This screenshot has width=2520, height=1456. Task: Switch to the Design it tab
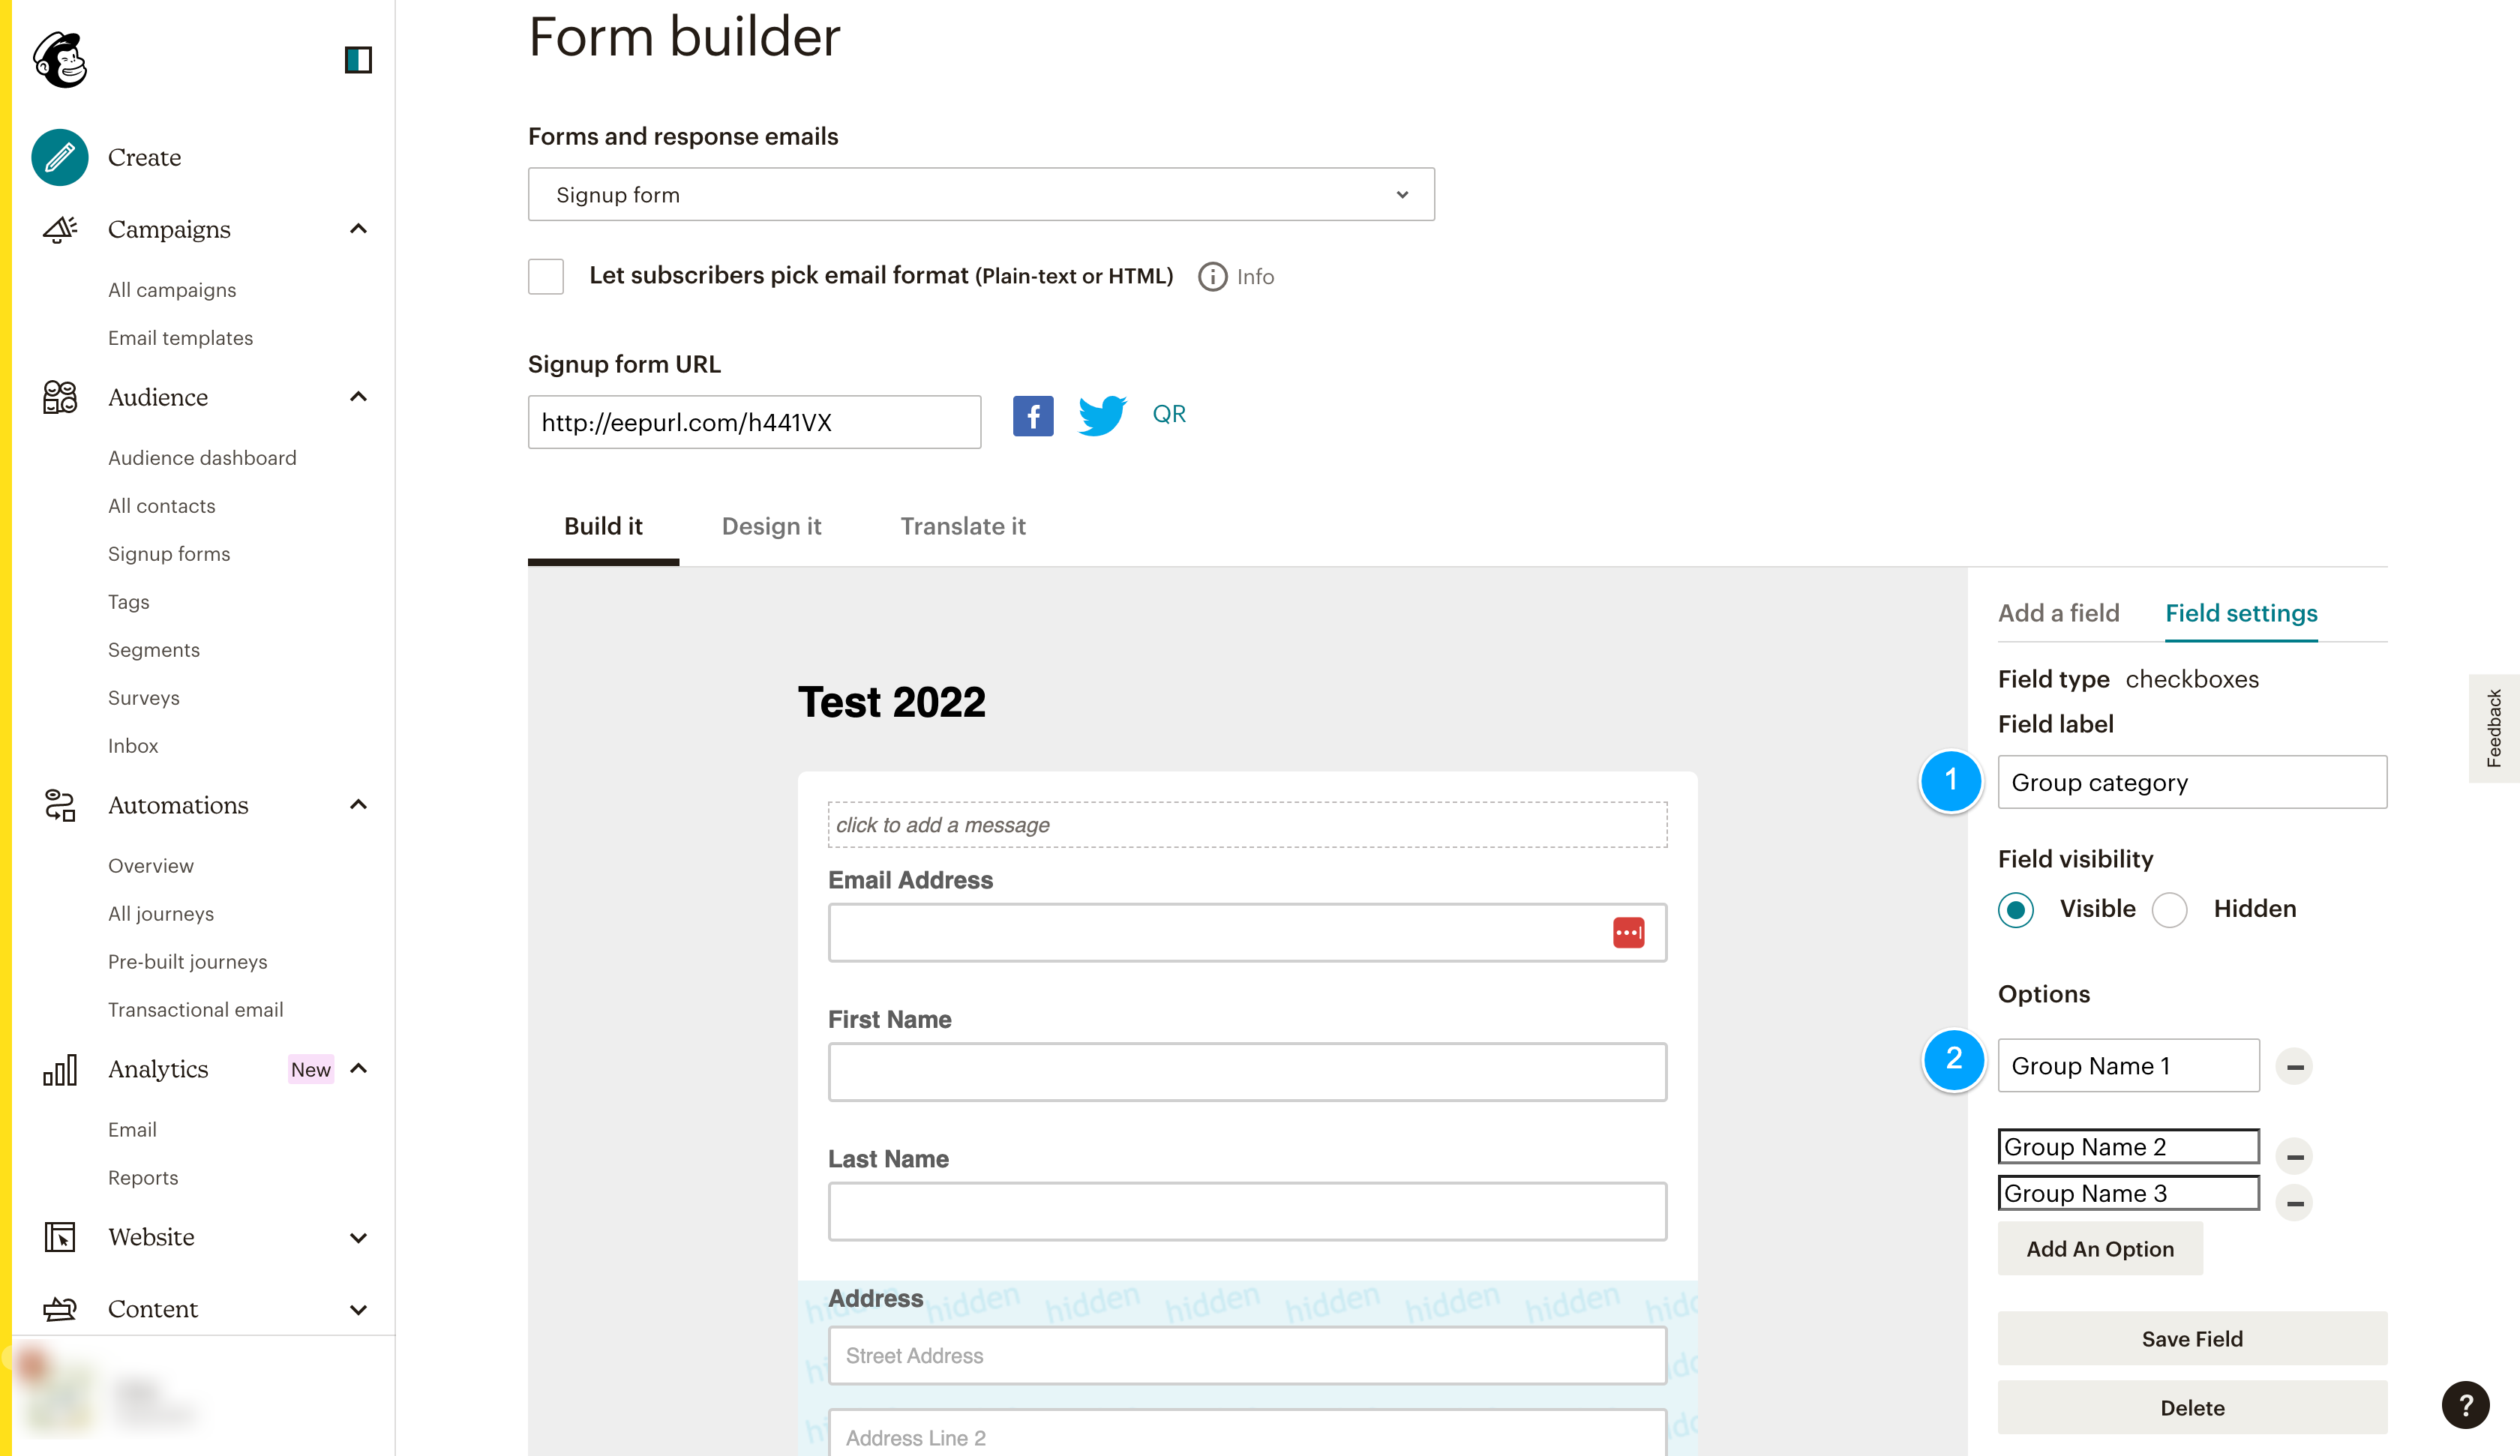point(771,526)
